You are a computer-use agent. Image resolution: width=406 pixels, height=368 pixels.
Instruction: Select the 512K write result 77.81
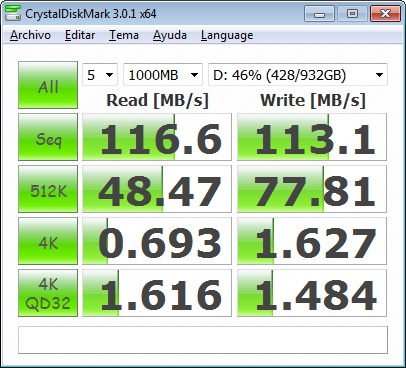pos(312,189)
